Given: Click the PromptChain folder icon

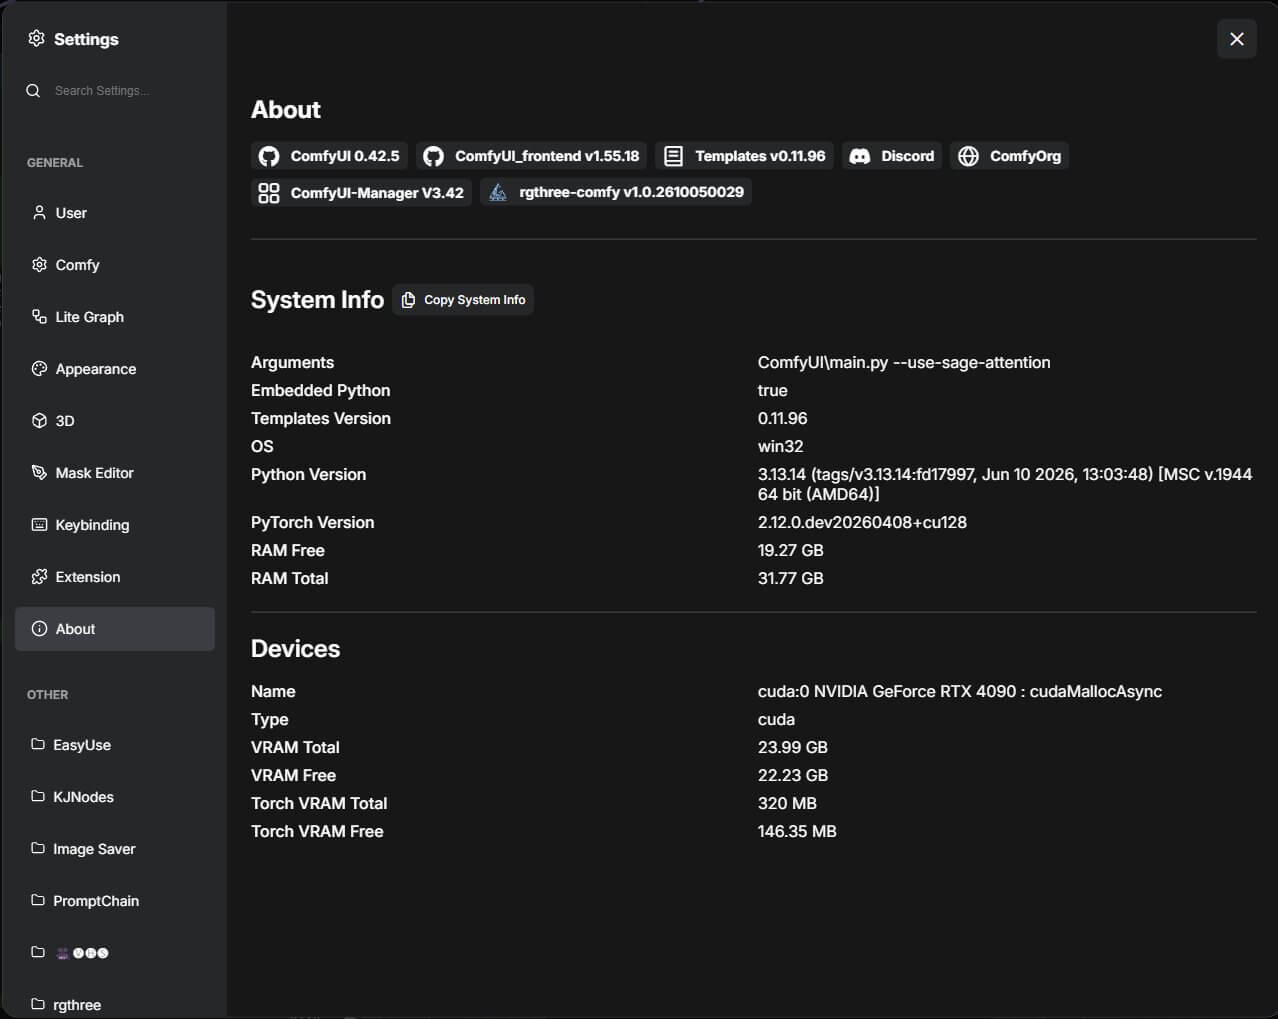Looking at the screenshot, I should 38,900.
